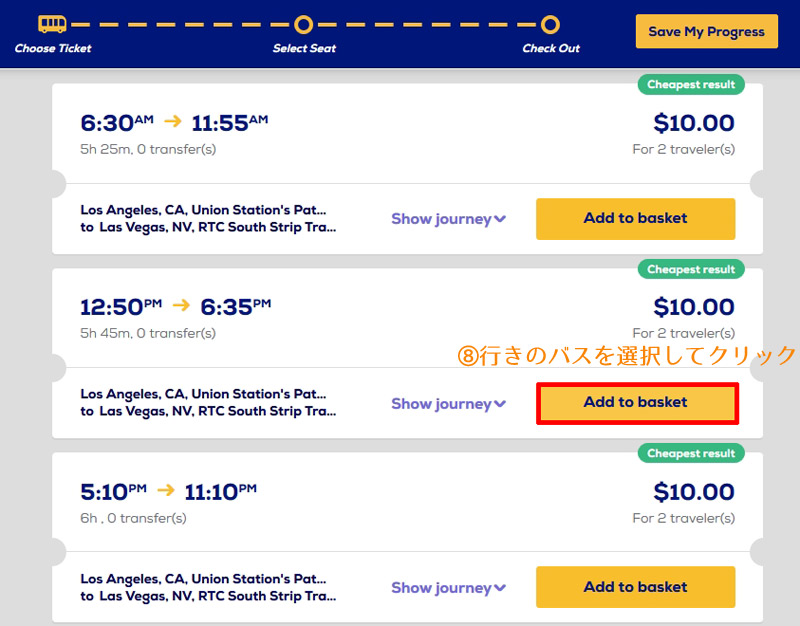
Task: Click the Choose Ticket step label
Action: [x=53, y=48]
